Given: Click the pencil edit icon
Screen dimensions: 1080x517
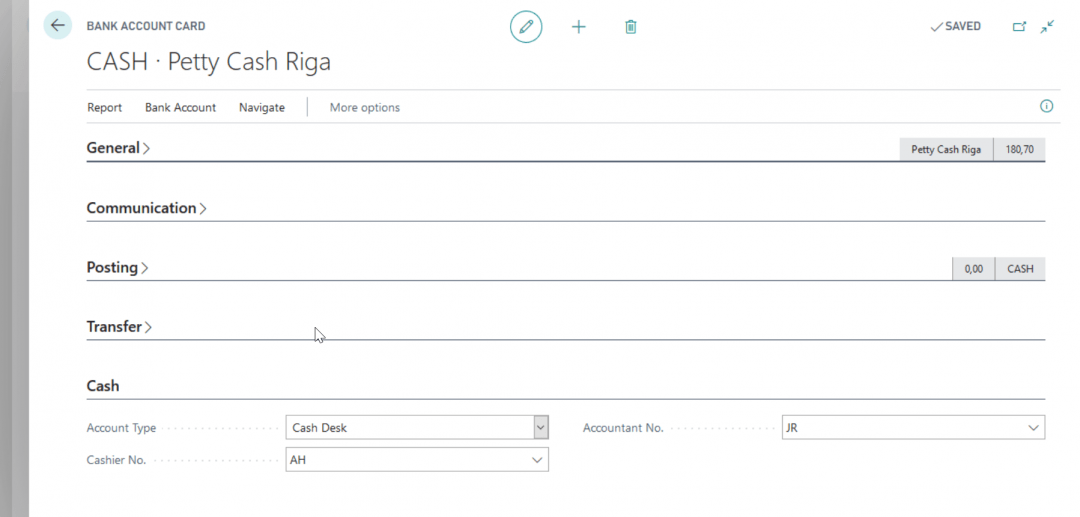Looking at the screenshot, I should [x=526, y=27].
